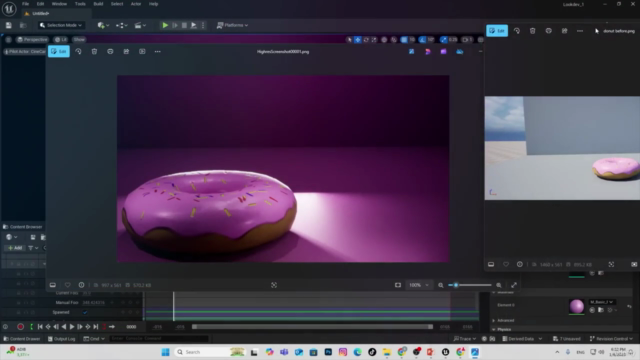Click the Eject play icon

coord(193,25)
